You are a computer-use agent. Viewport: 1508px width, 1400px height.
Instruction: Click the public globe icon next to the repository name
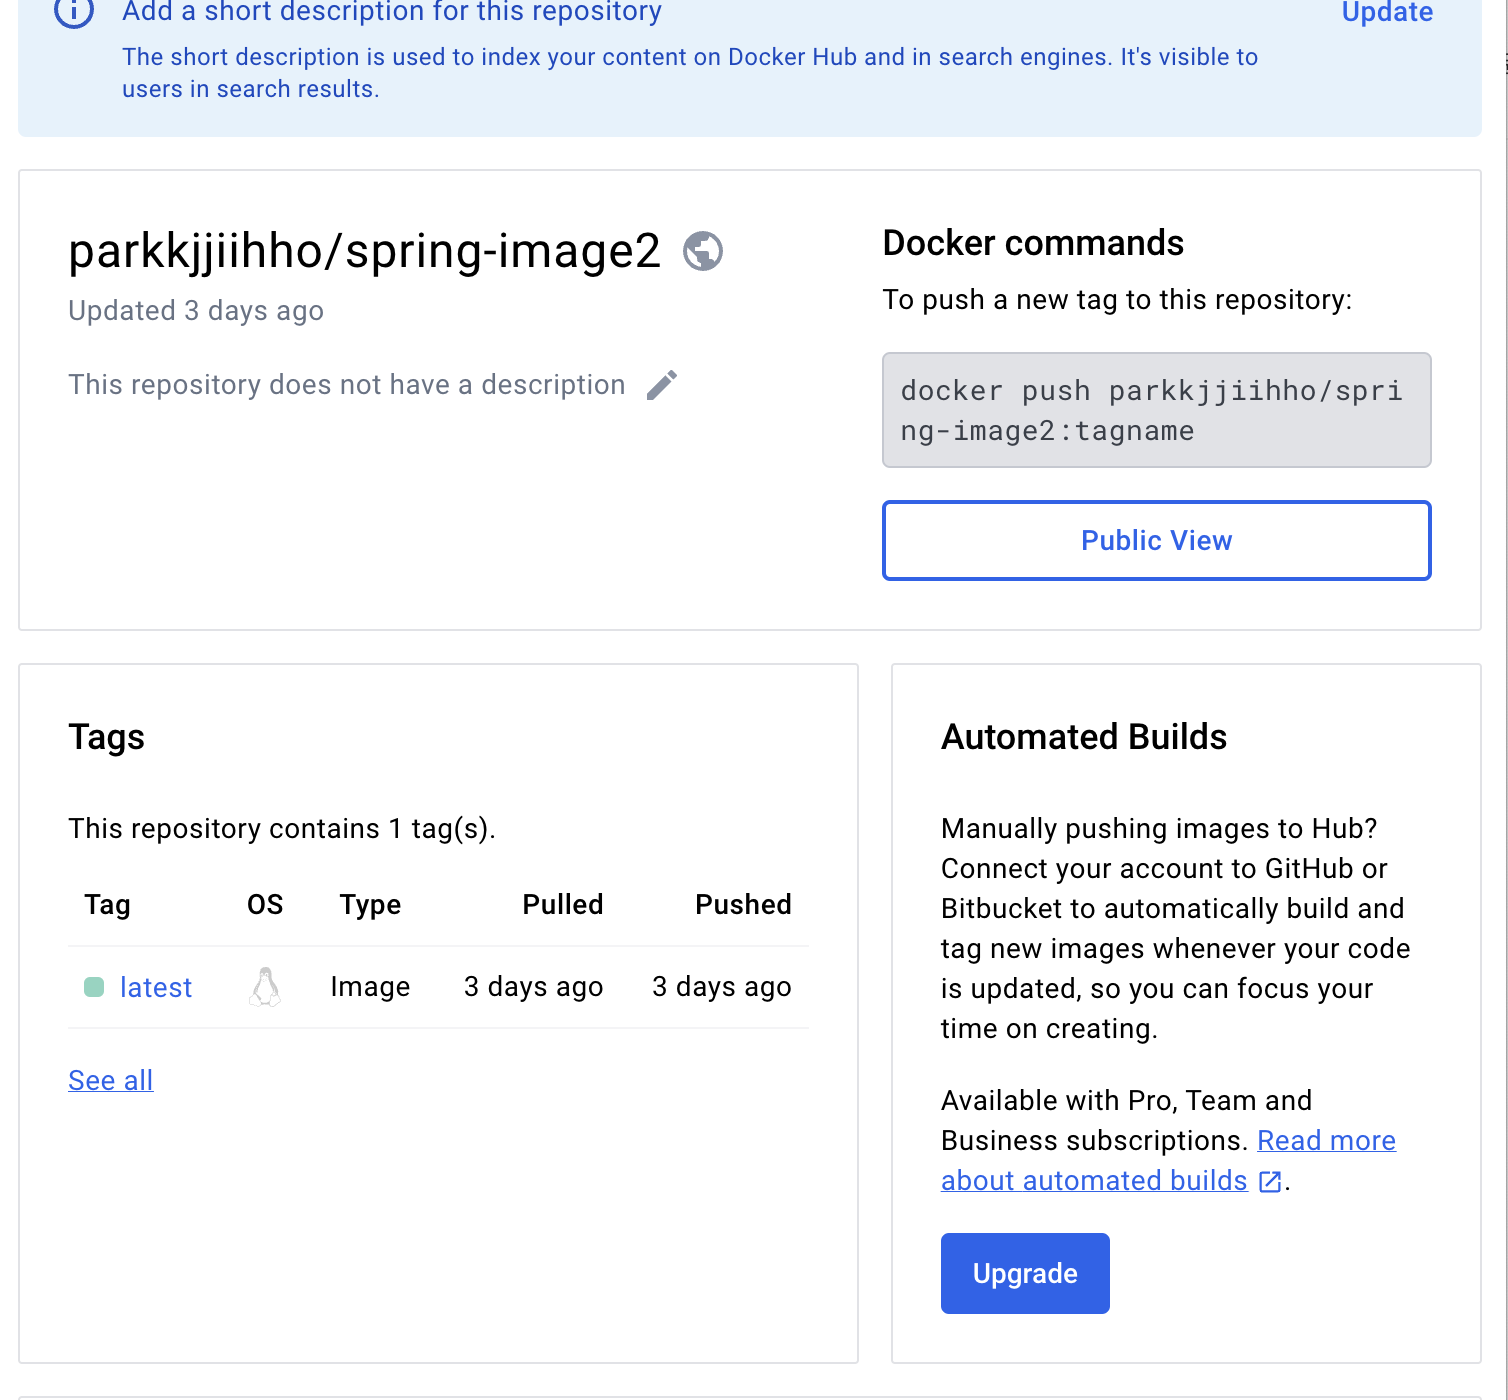[x=703, y=251]
